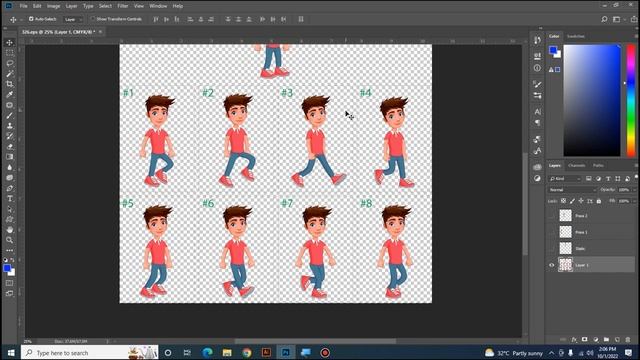The width and height of the screenshot is (640, 360).
Task: Show the Pose 1 layer visibility
Action: [x=551, y=232]
